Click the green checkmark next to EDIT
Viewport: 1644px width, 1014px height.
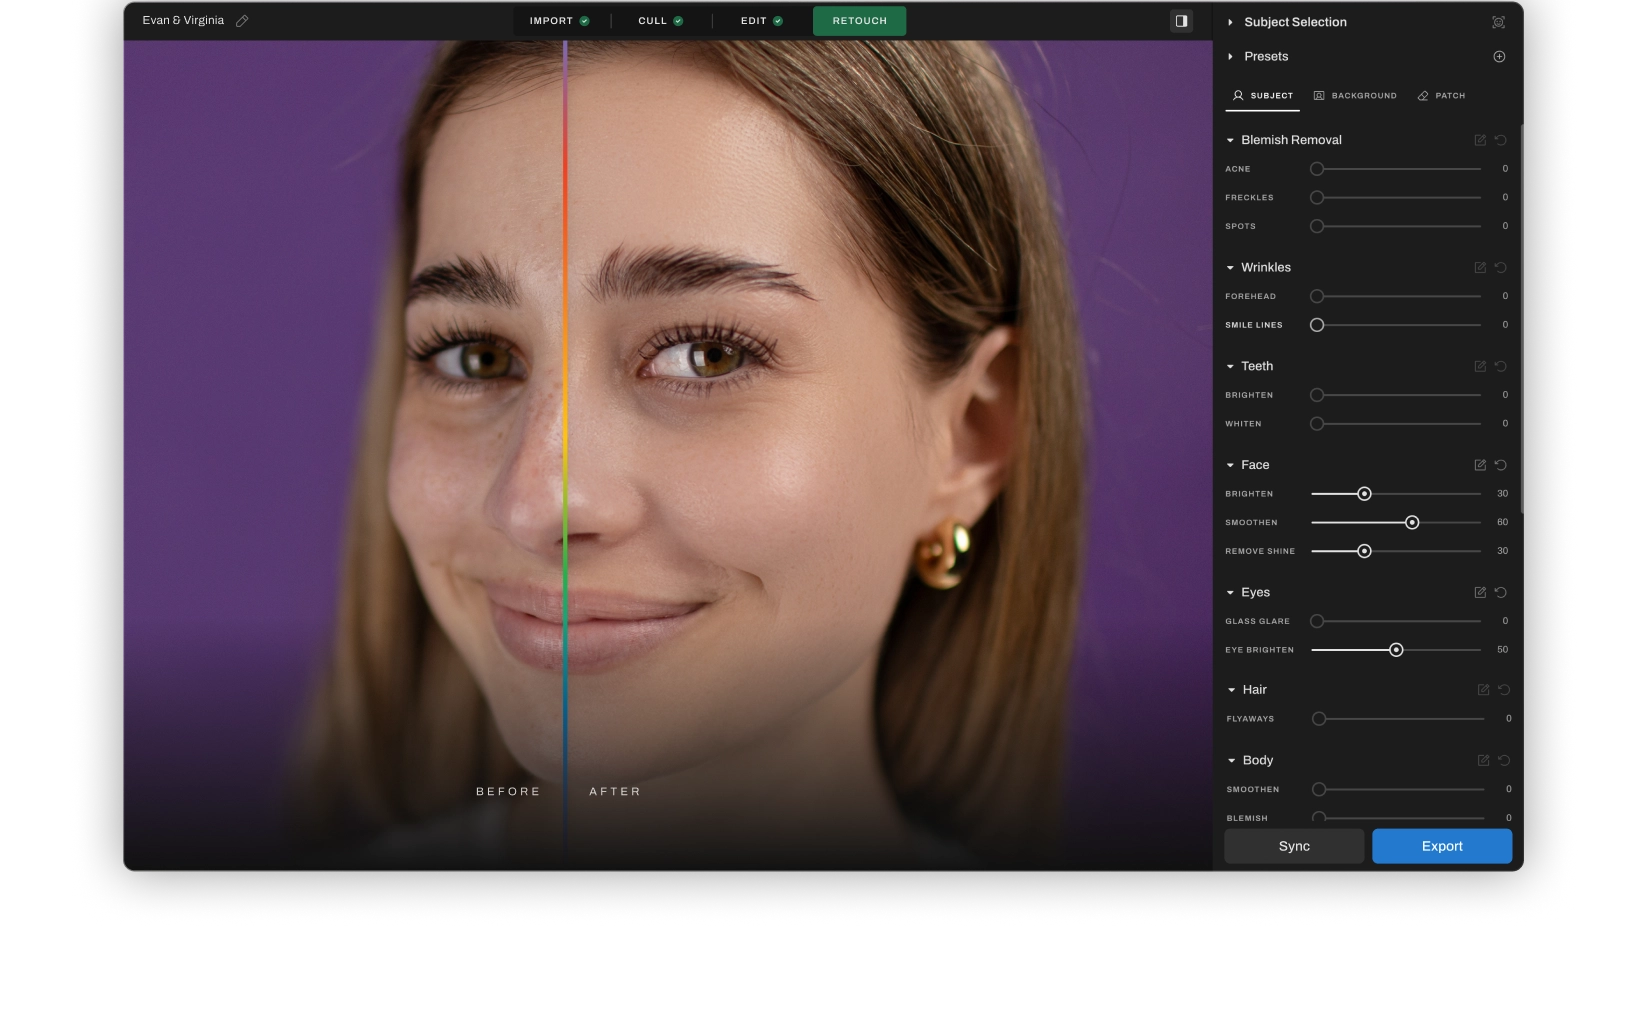coord(780,20)
